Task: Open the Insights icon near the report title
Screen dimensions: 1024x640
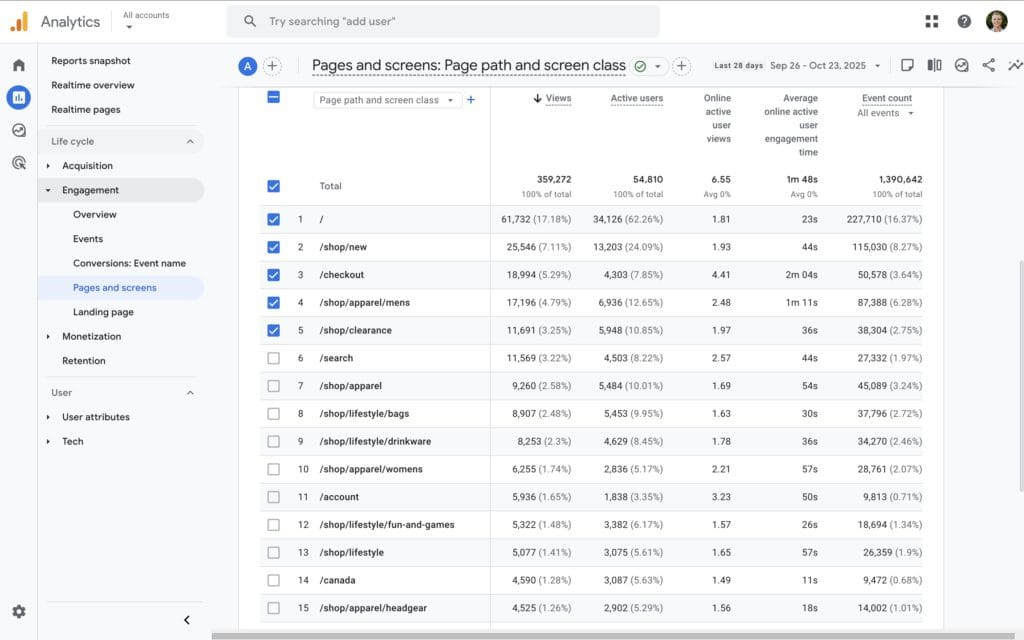Action: [x=961, y=64]
